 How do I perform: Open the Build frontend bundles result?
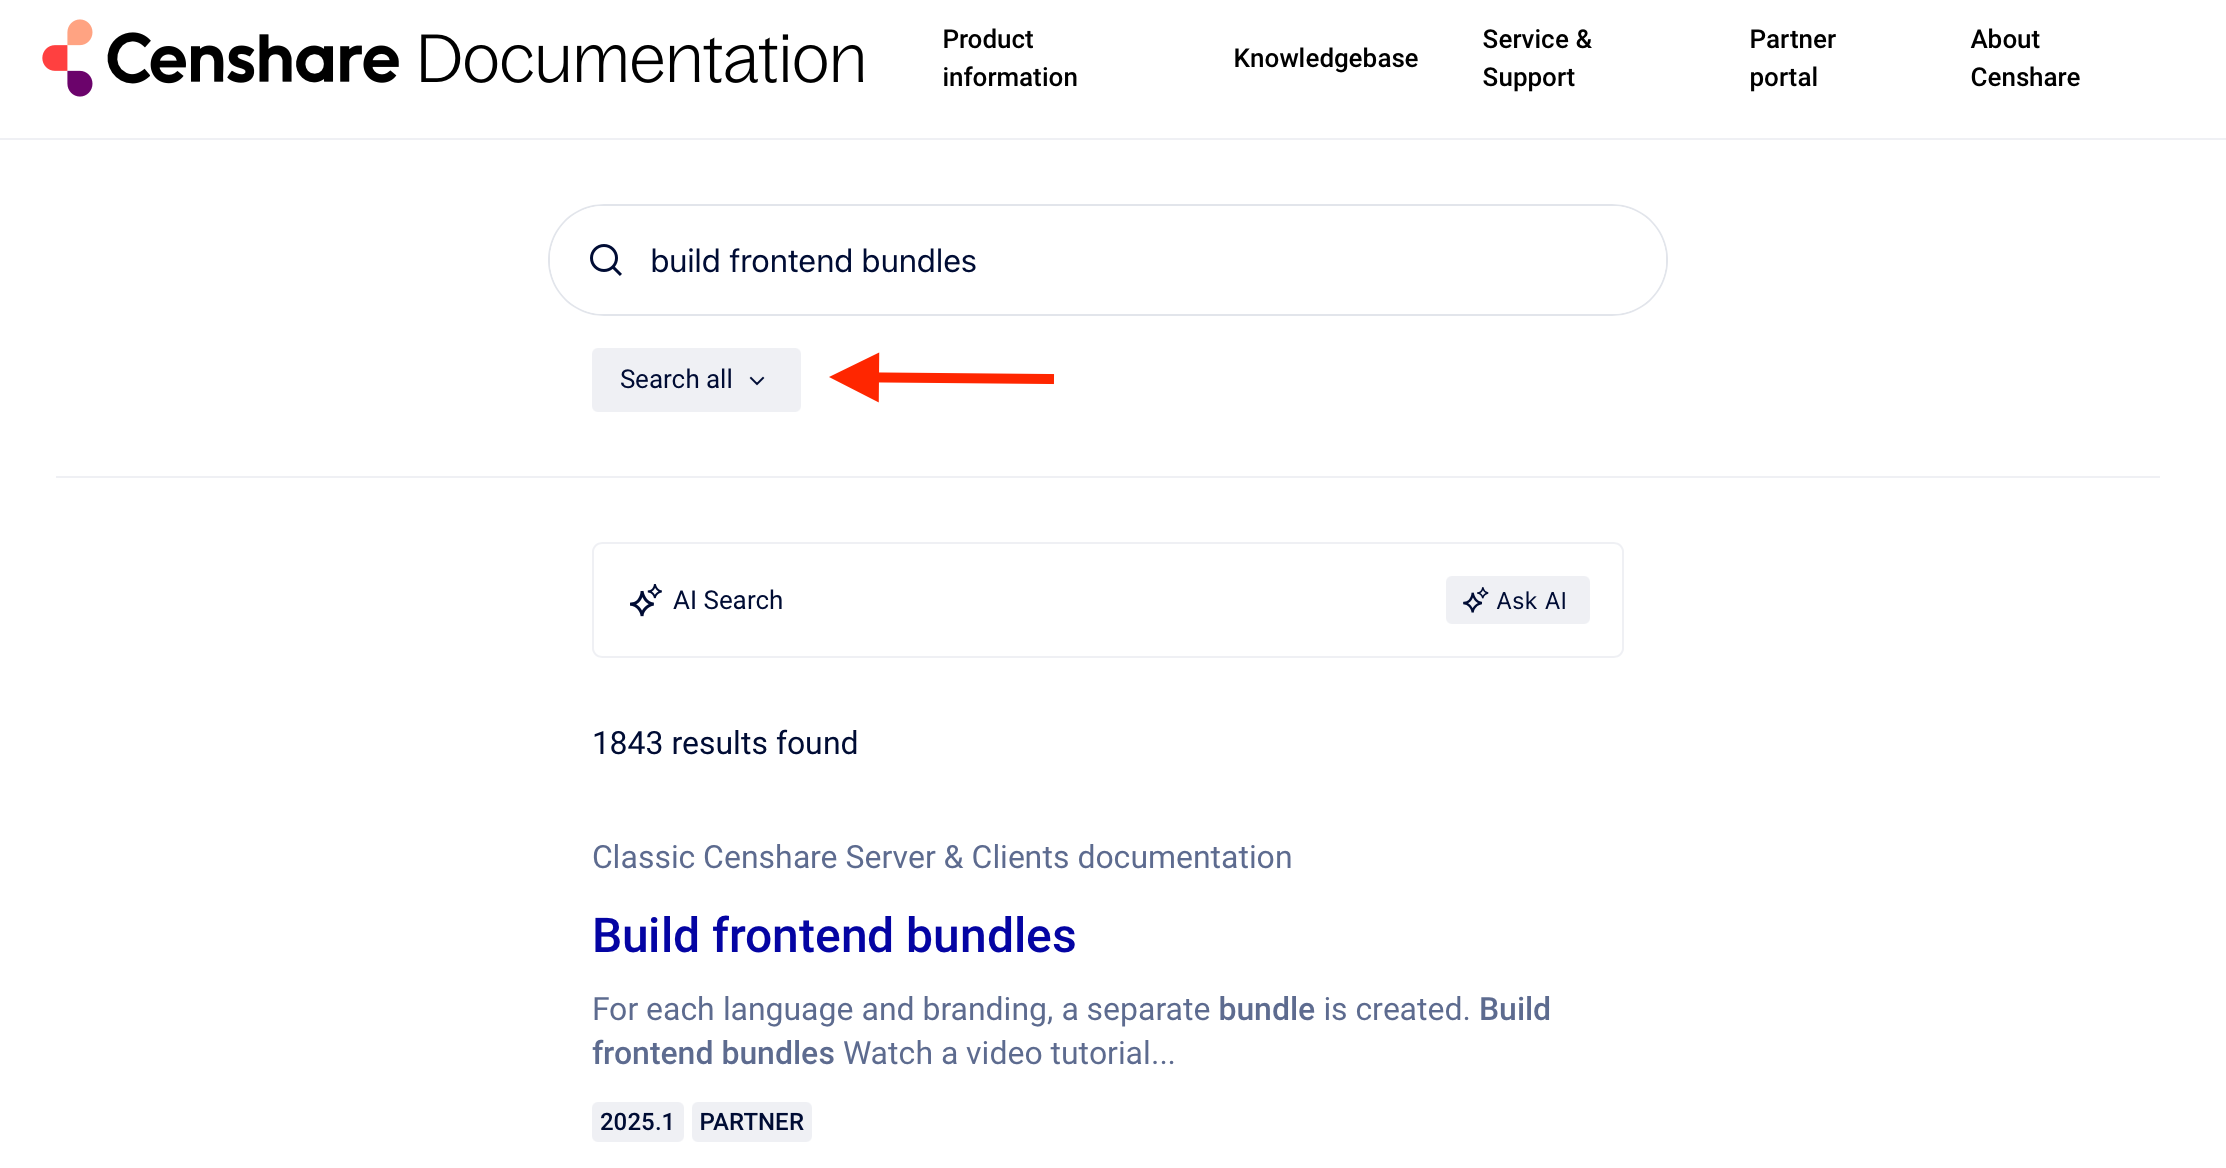[x=833, y=936]
